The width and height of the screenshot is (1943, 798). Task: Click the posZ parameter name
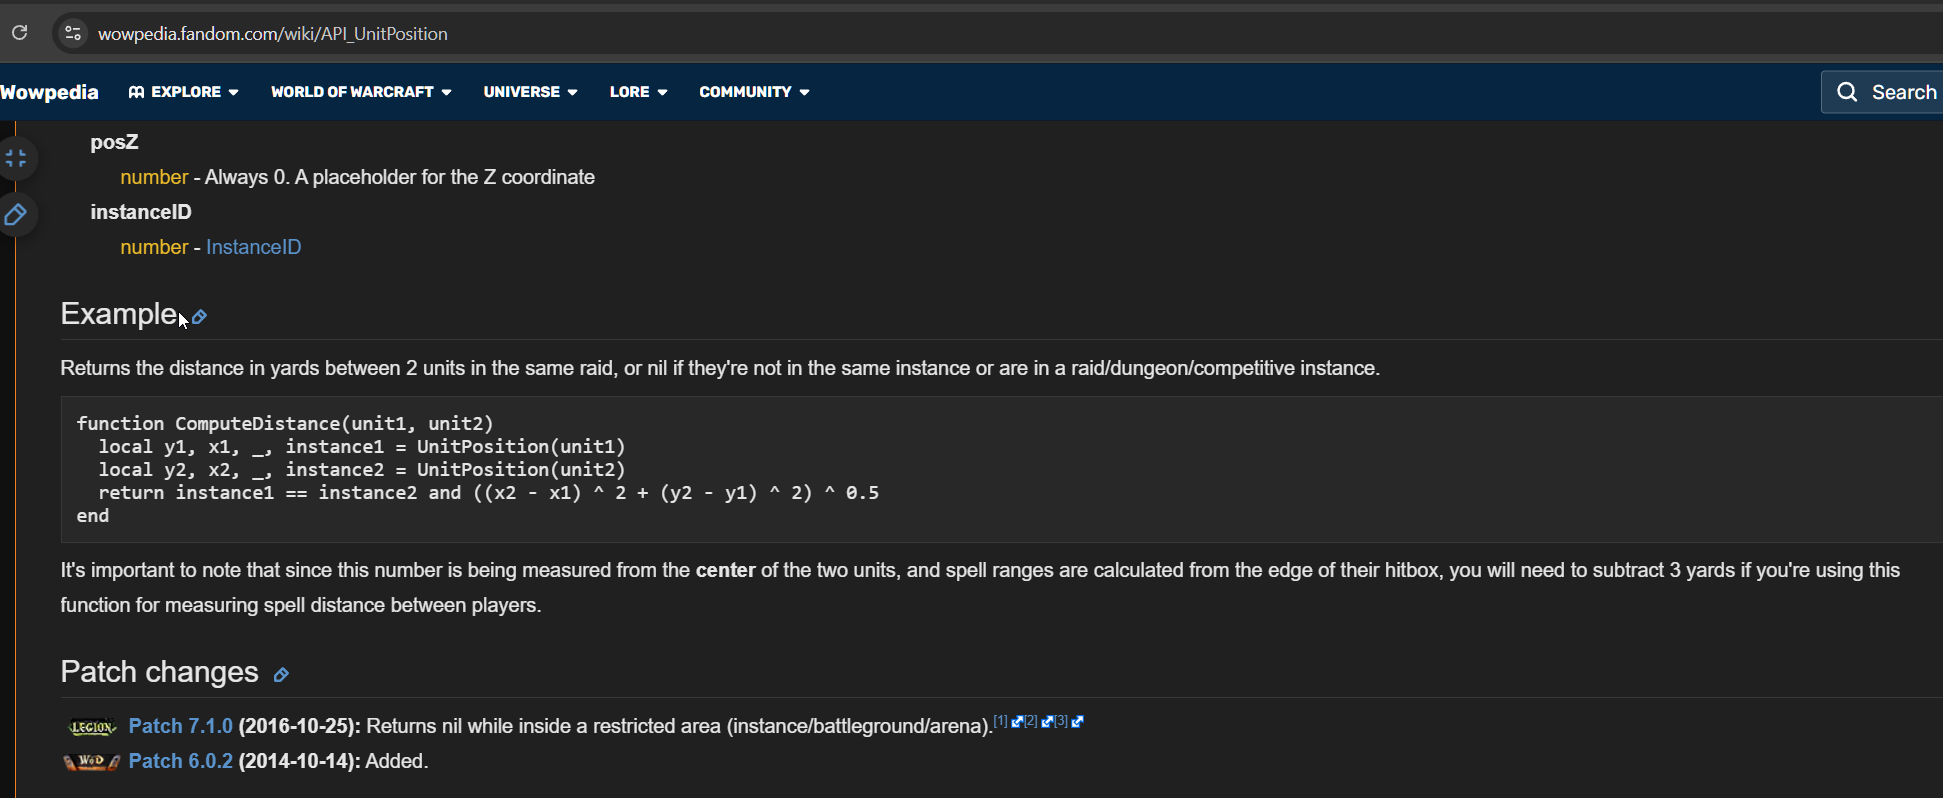[114, 142]
